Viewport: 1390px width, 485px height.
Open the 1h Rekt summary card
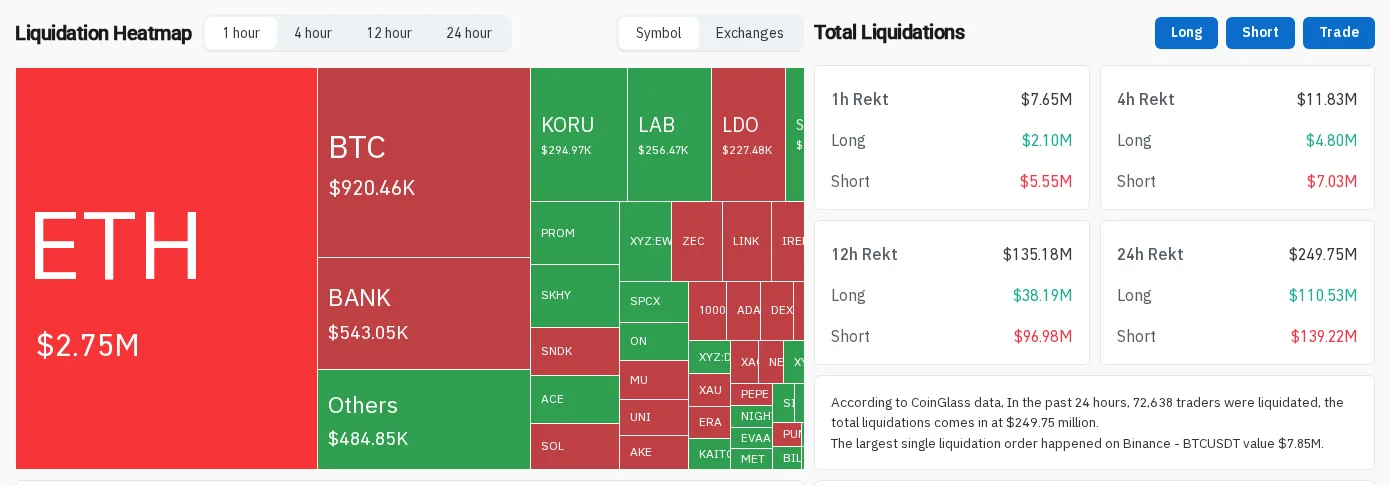coord(951,138)
